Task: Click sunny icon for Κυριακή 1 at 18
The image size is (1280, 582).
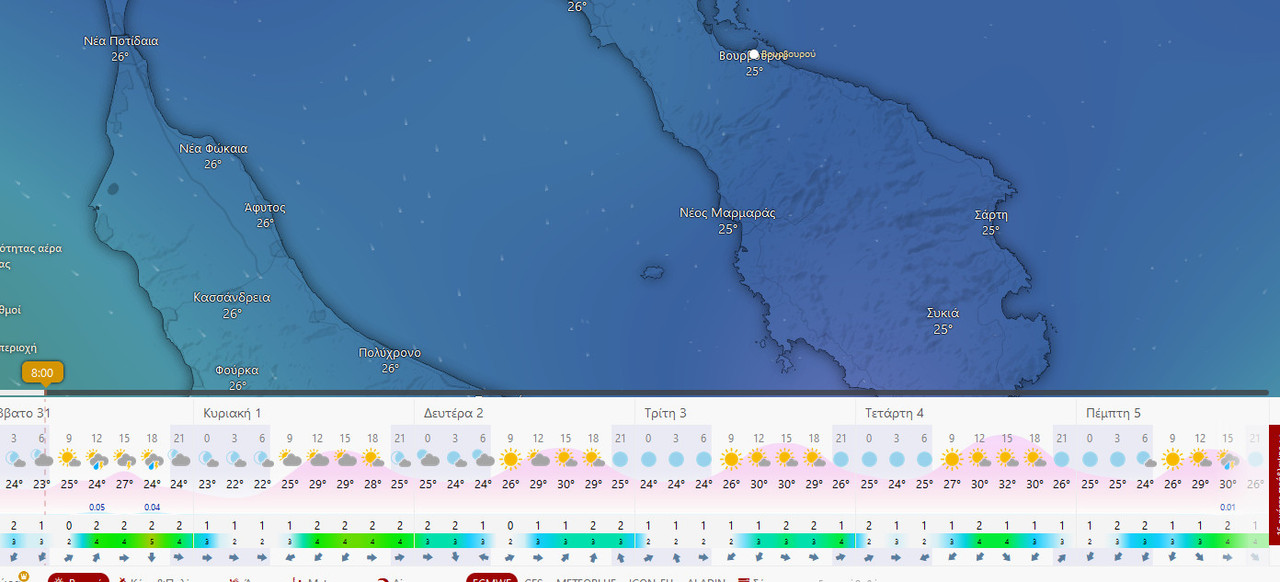Action: click(x=373, y=459)
